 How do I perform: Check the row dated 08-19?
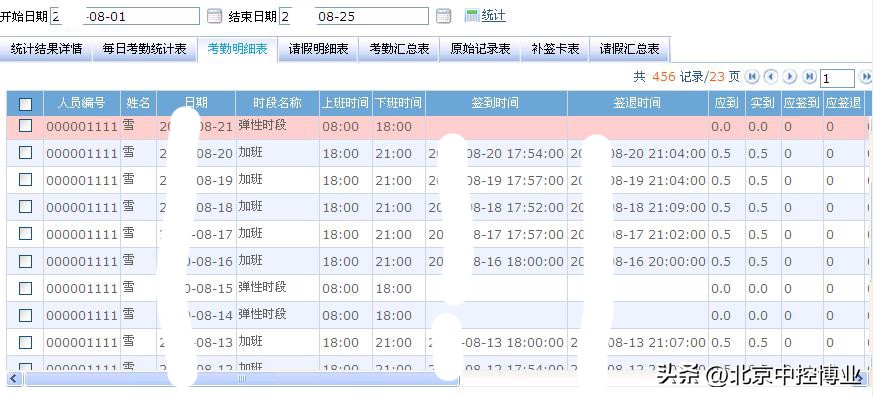26,179
